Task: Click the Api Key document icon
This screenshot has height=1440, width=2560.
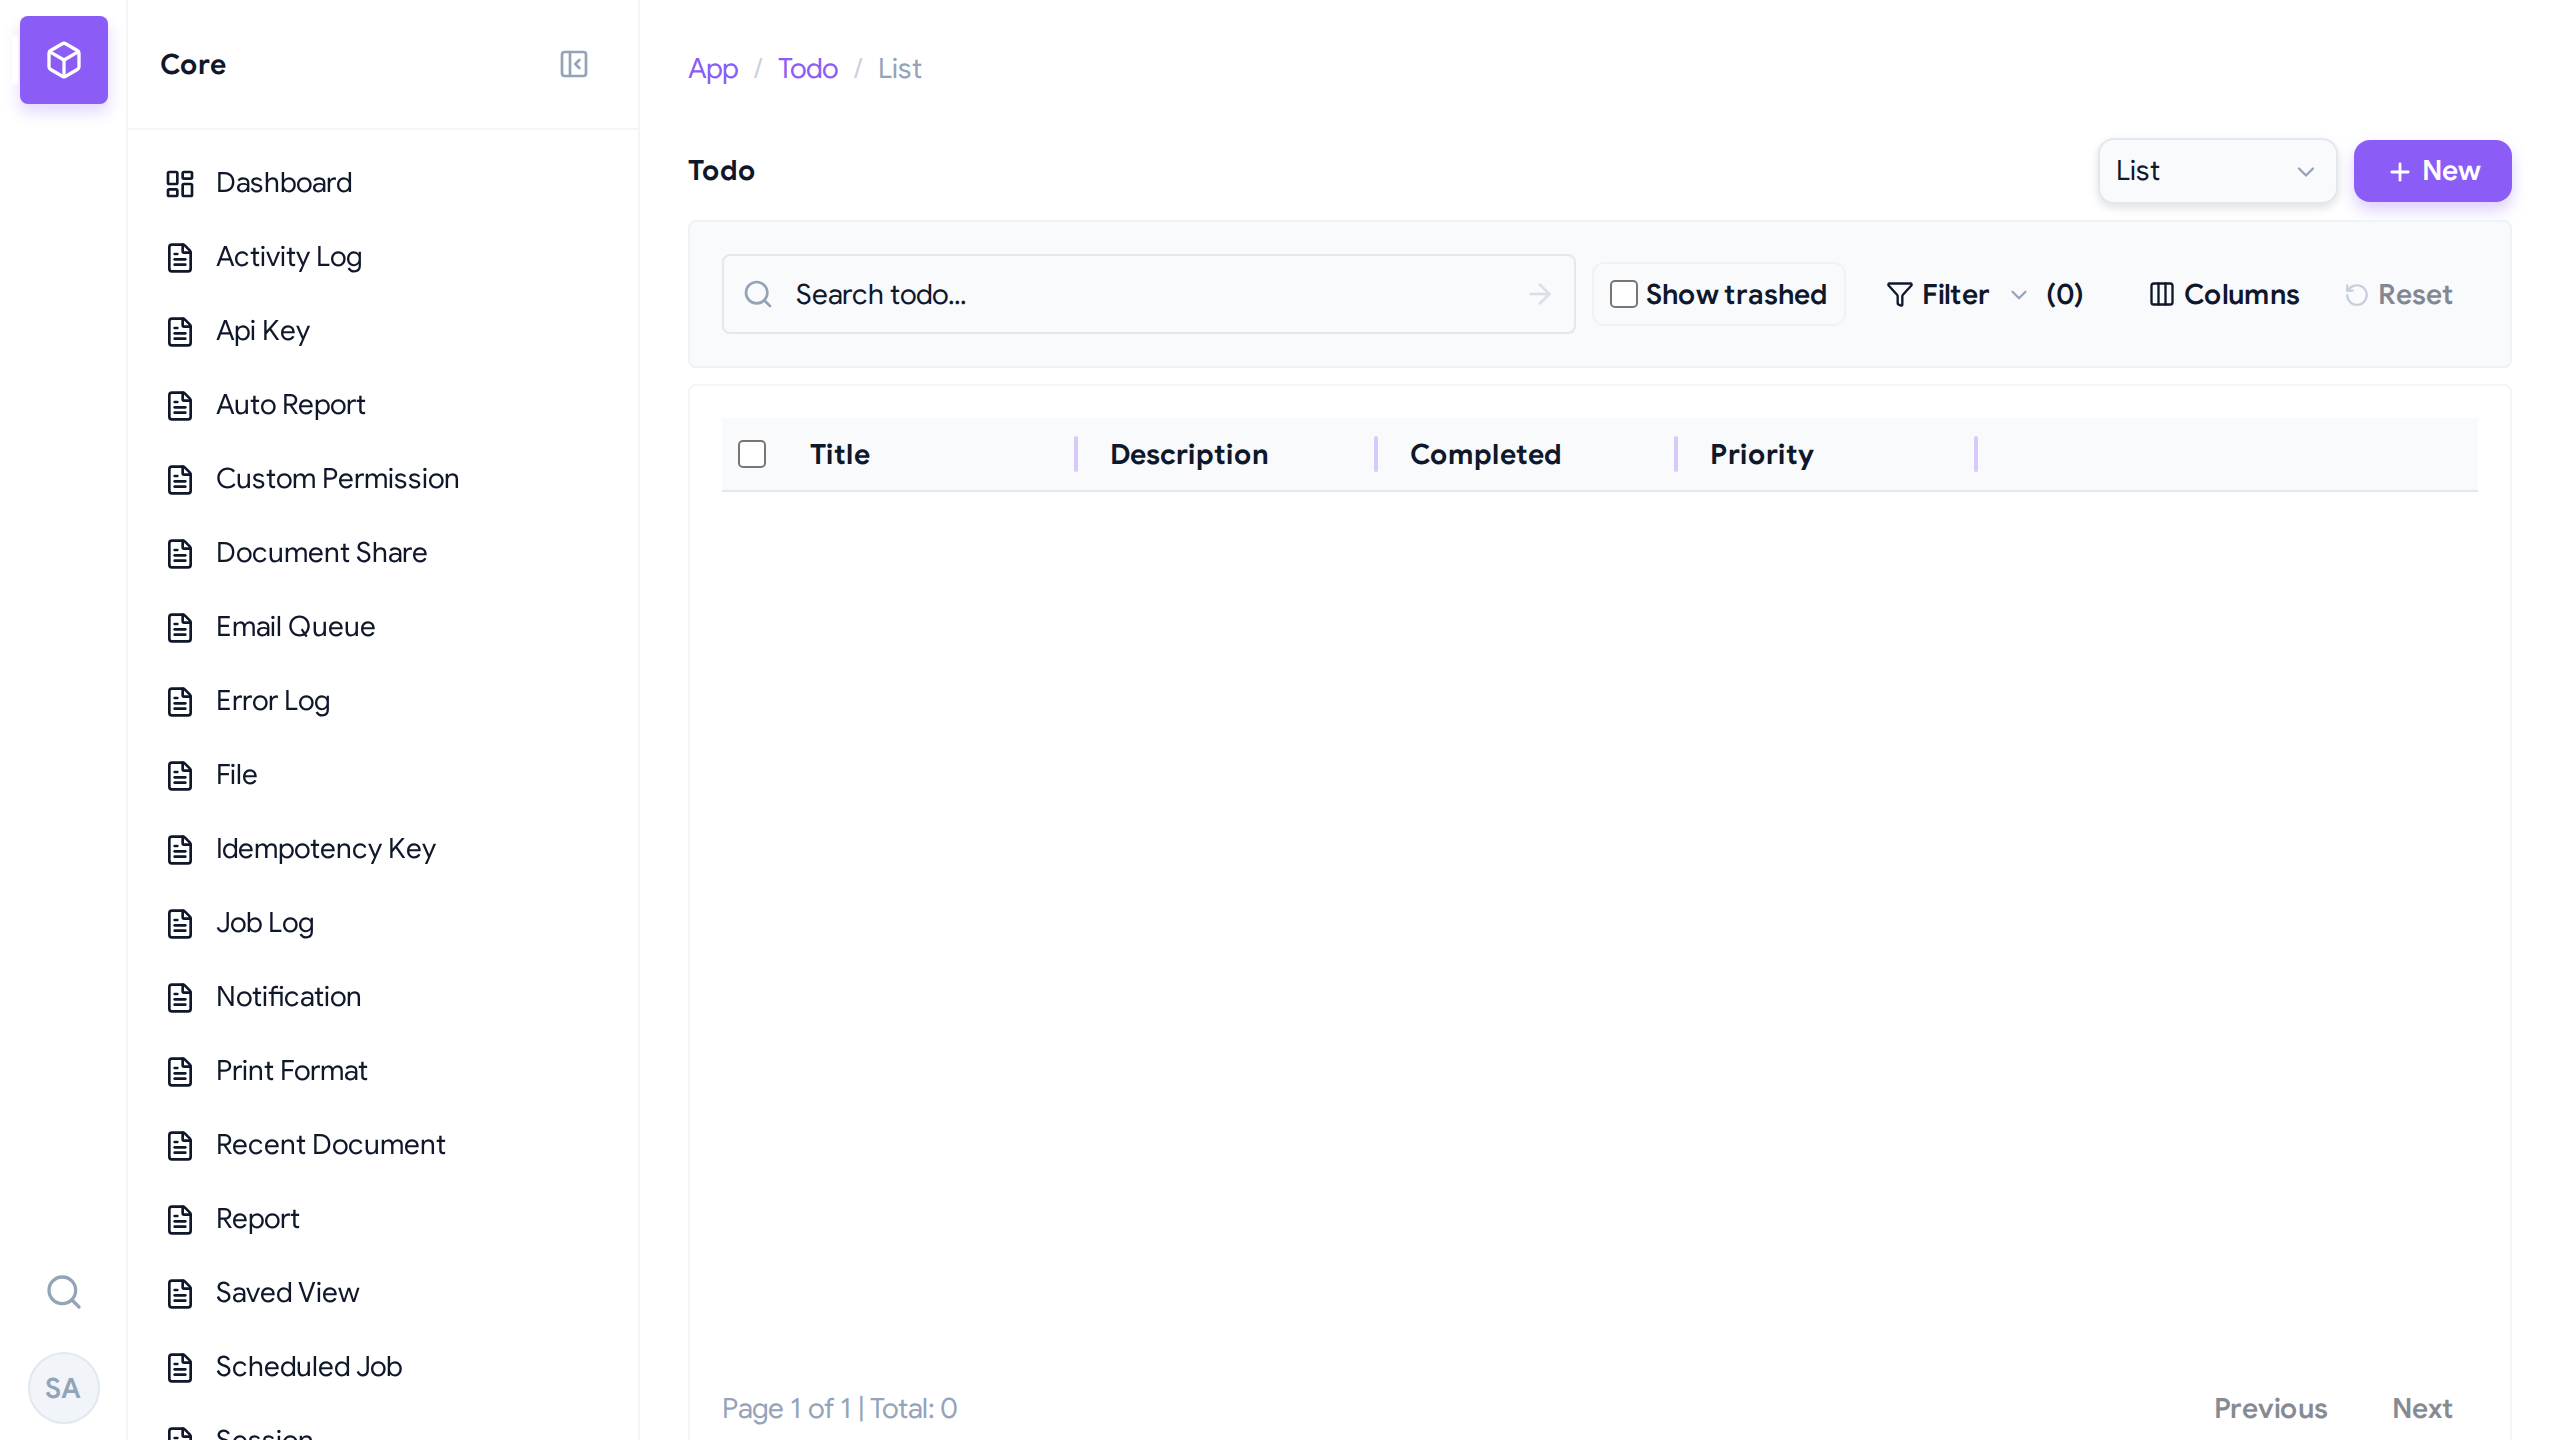Action: coord(180,331)
